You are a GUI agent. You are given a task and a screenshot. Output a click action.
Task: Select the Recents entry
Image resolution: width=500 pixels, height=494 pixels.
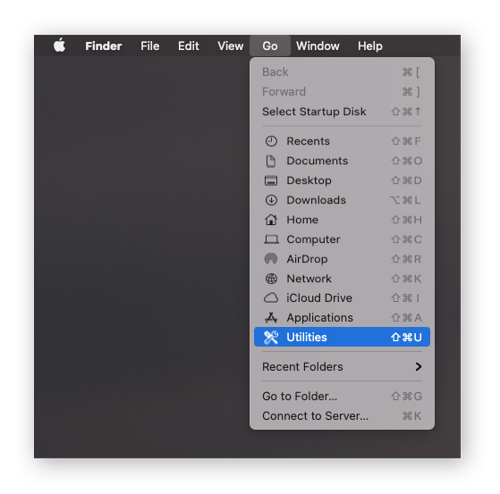point(342,141)
